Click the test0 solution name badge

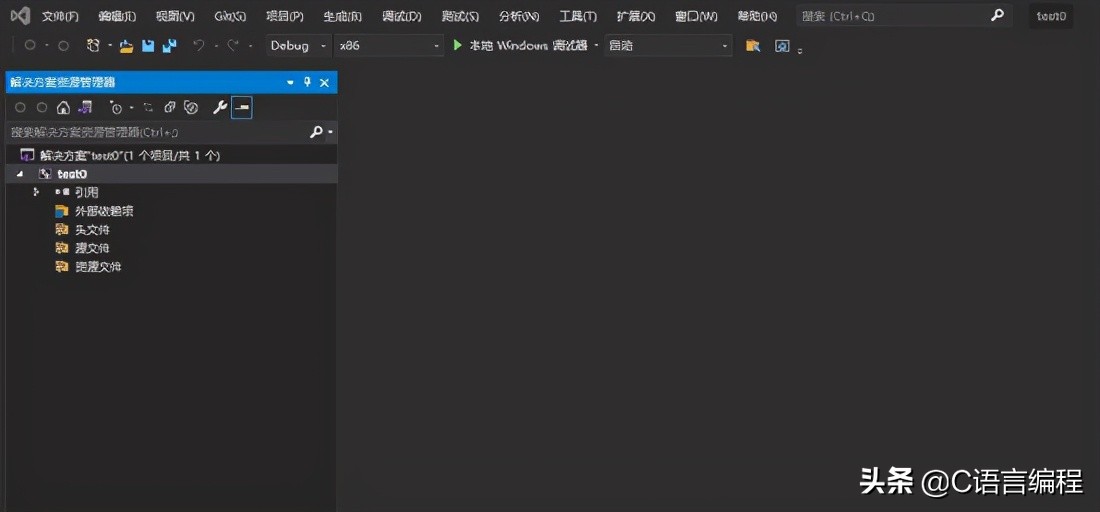[x=1052, y=16]
